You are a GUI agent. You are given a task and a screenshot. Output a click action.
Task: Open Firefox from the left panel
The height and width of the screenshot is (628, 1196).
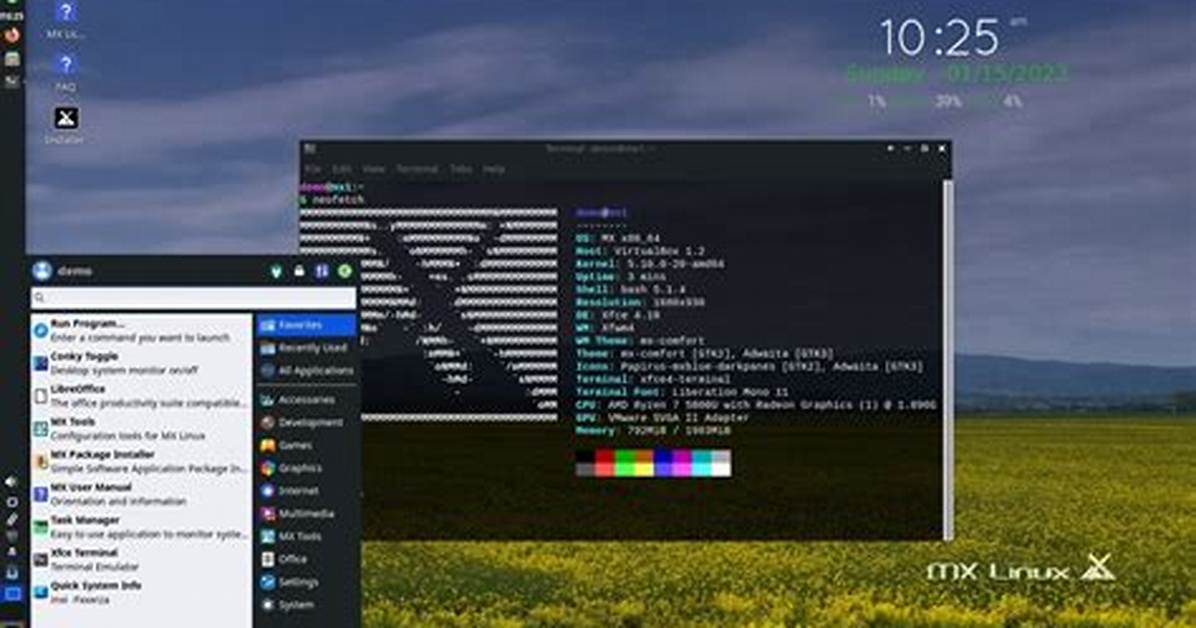point(11,34)
